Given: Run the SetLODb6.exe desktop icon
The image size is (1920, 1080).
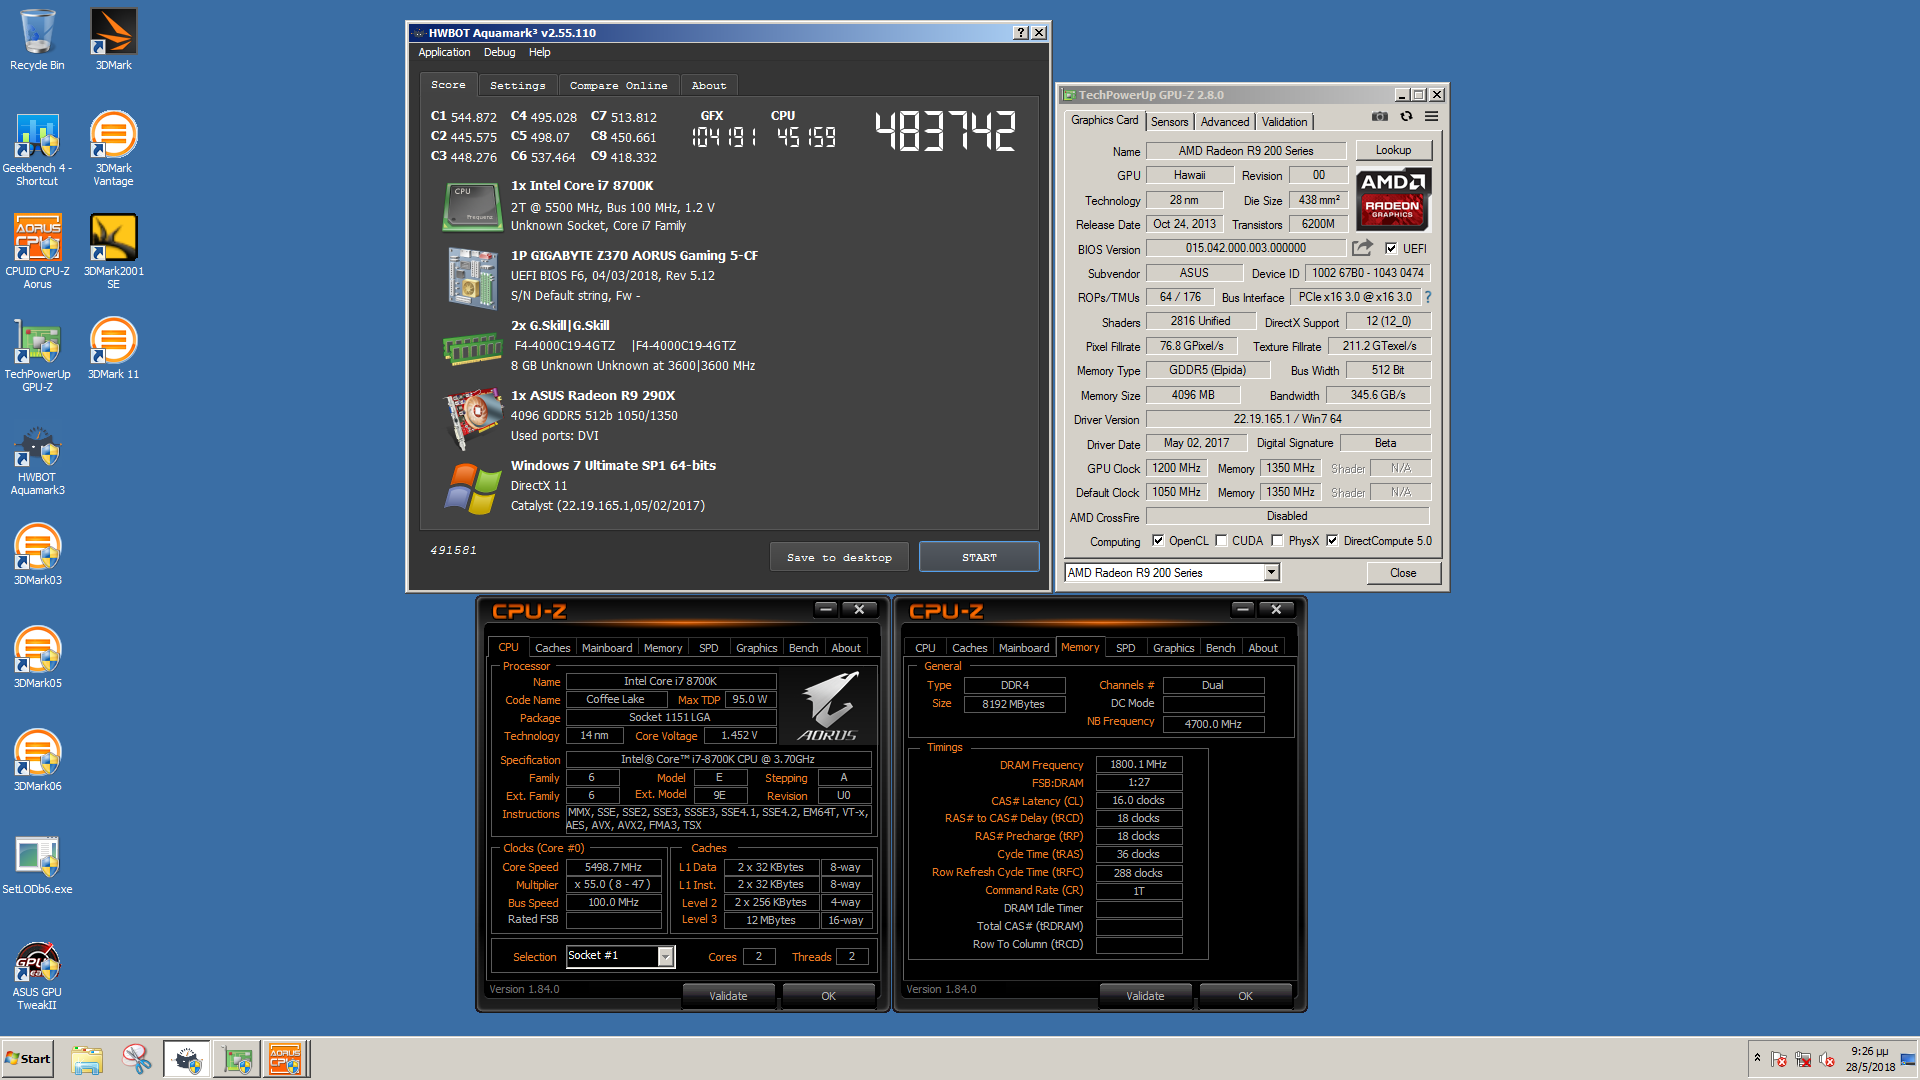Looking at the screenshot, I should [x=37, y=865].
